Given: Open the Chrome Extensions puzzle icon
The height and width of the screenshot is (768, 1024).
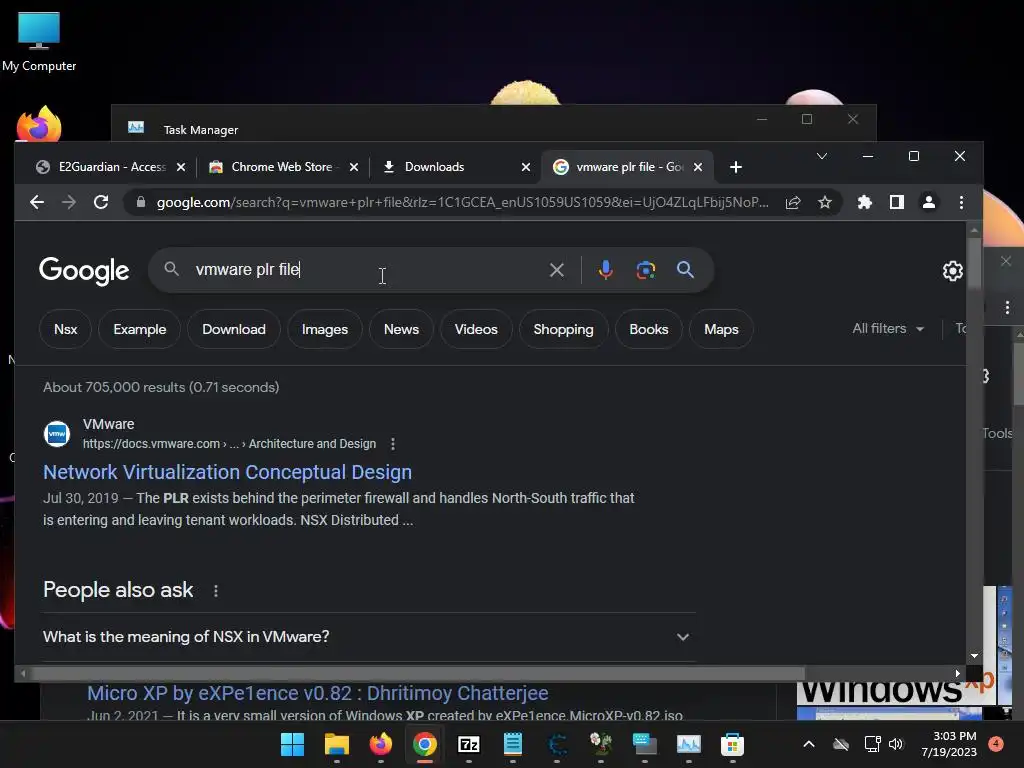Looking at the screenshot, I should (x=865, y=202).
